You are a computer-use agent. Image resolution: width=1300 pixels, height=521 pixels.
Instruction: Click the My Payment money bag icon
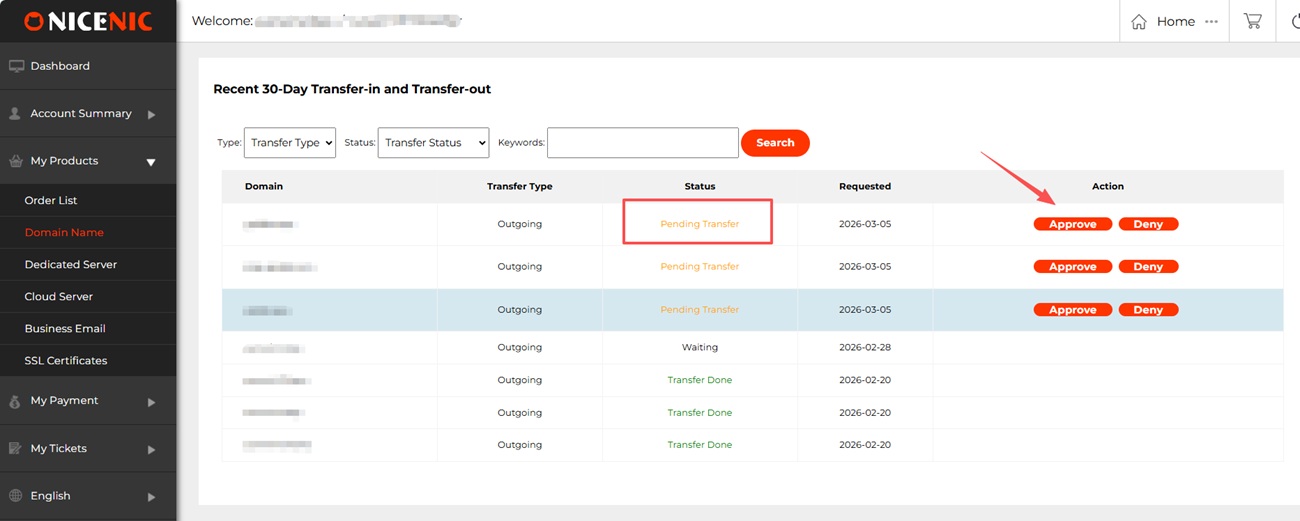pyautogui.click(x=15, y=401)
